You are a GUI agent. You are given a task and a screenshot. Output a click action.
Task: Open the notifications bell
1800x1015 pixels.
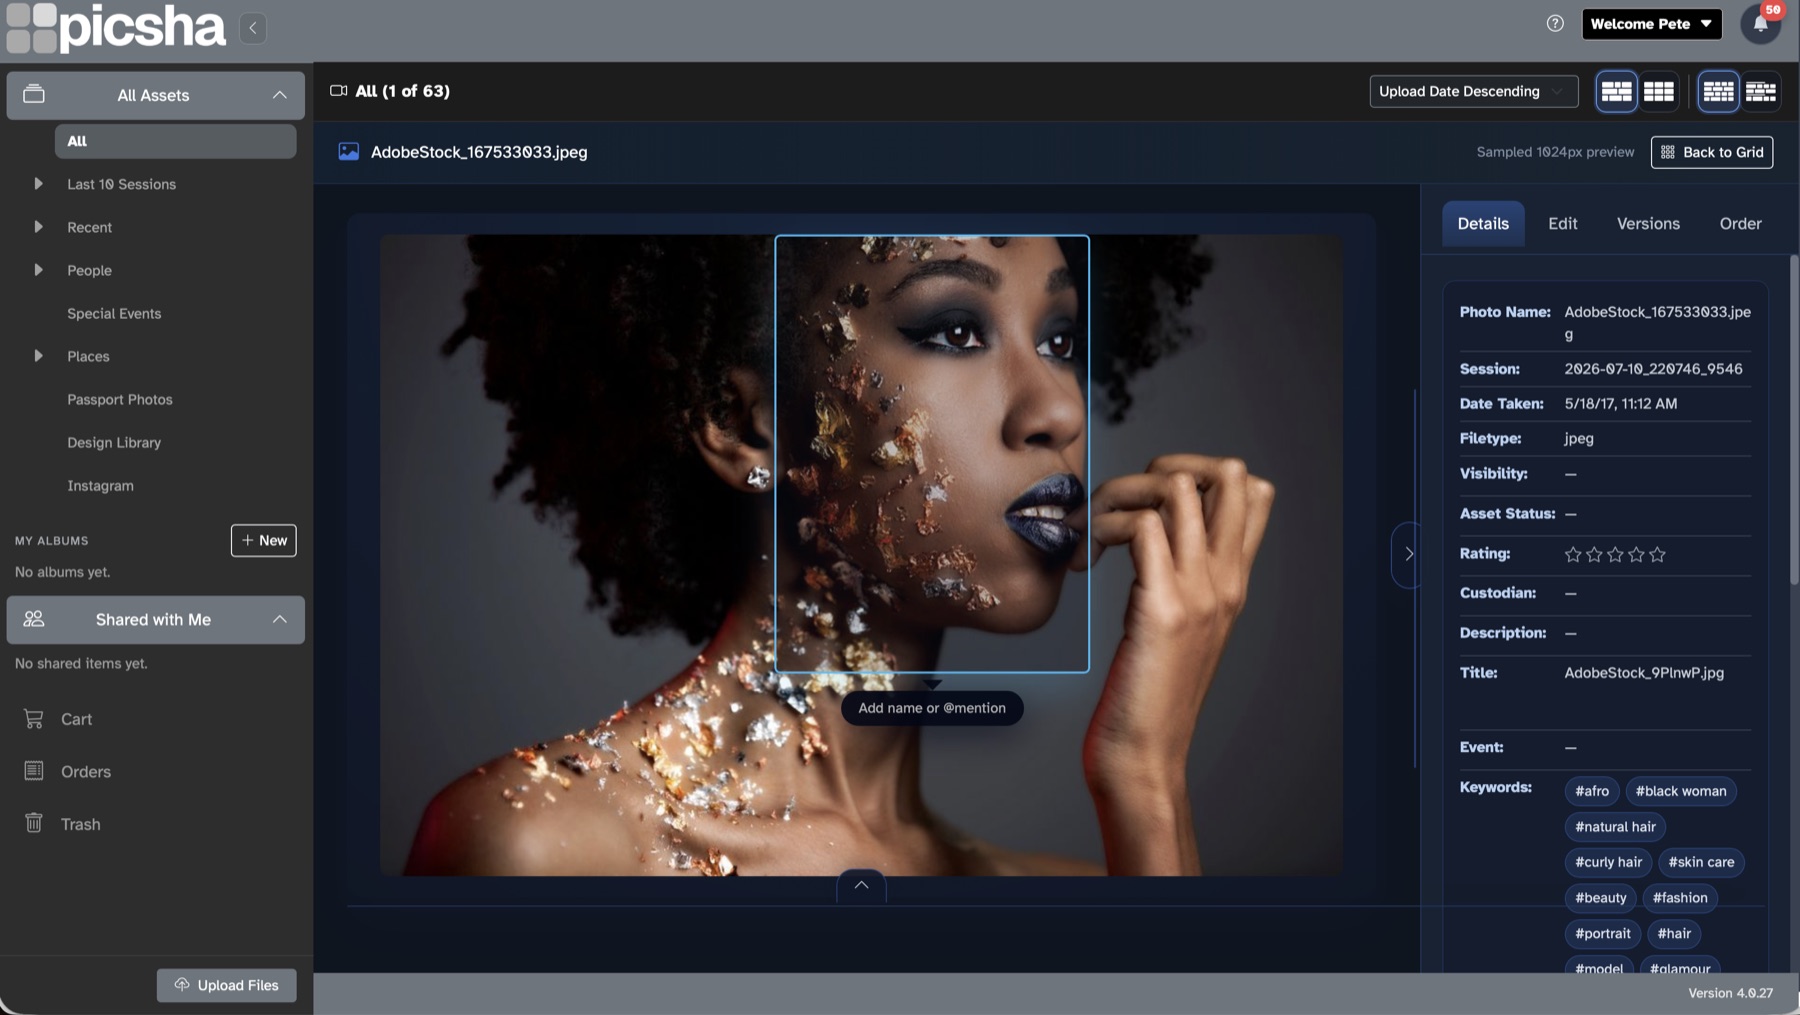click(x=1760, y=23)
